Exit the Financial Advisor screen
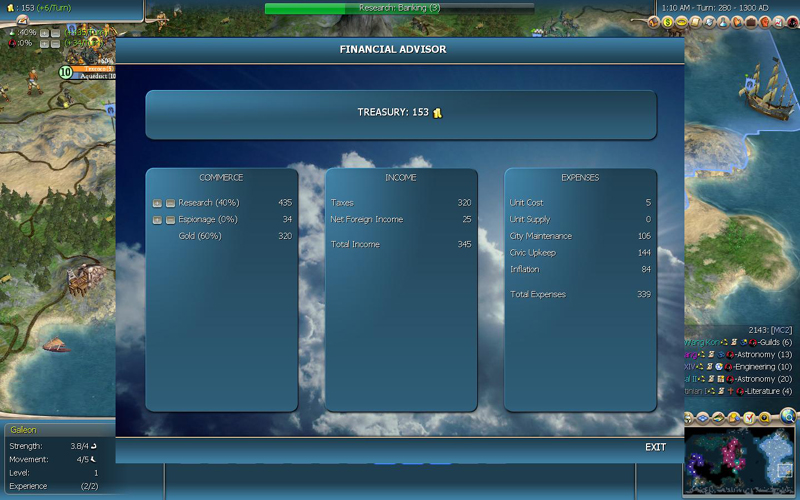800x500 pixels. (x=656, y=447)
